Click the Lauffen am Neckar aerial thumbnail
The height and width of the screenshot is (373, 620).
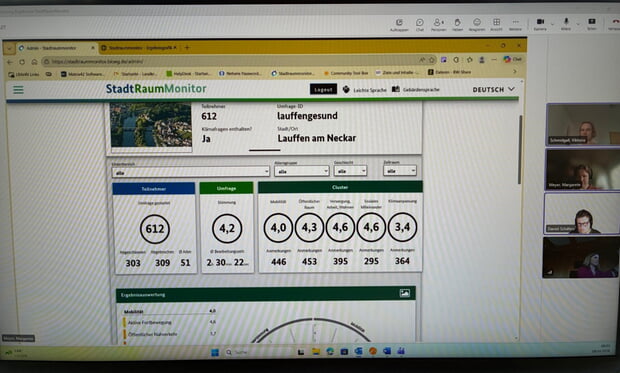(151, 125)
